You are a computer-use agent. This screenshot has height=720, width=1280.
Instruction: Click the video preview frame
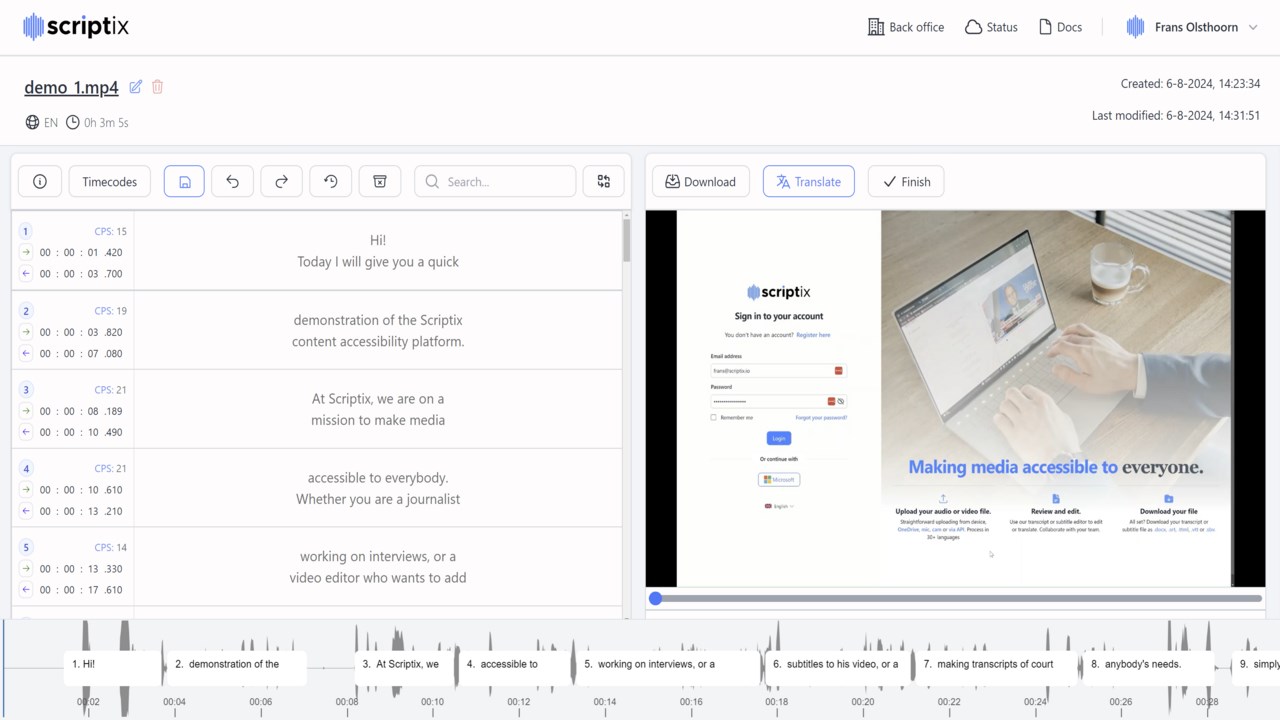955,398
